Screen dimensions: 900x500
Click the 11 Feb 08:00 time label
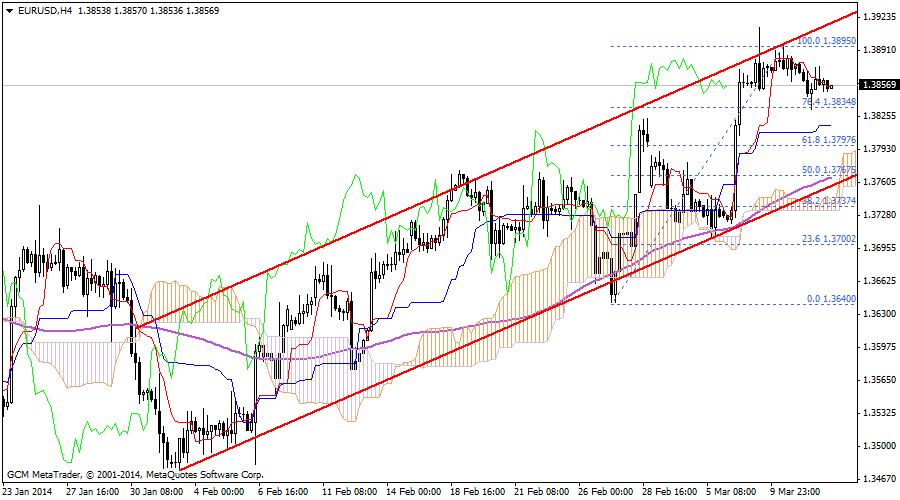click(350, 492)
